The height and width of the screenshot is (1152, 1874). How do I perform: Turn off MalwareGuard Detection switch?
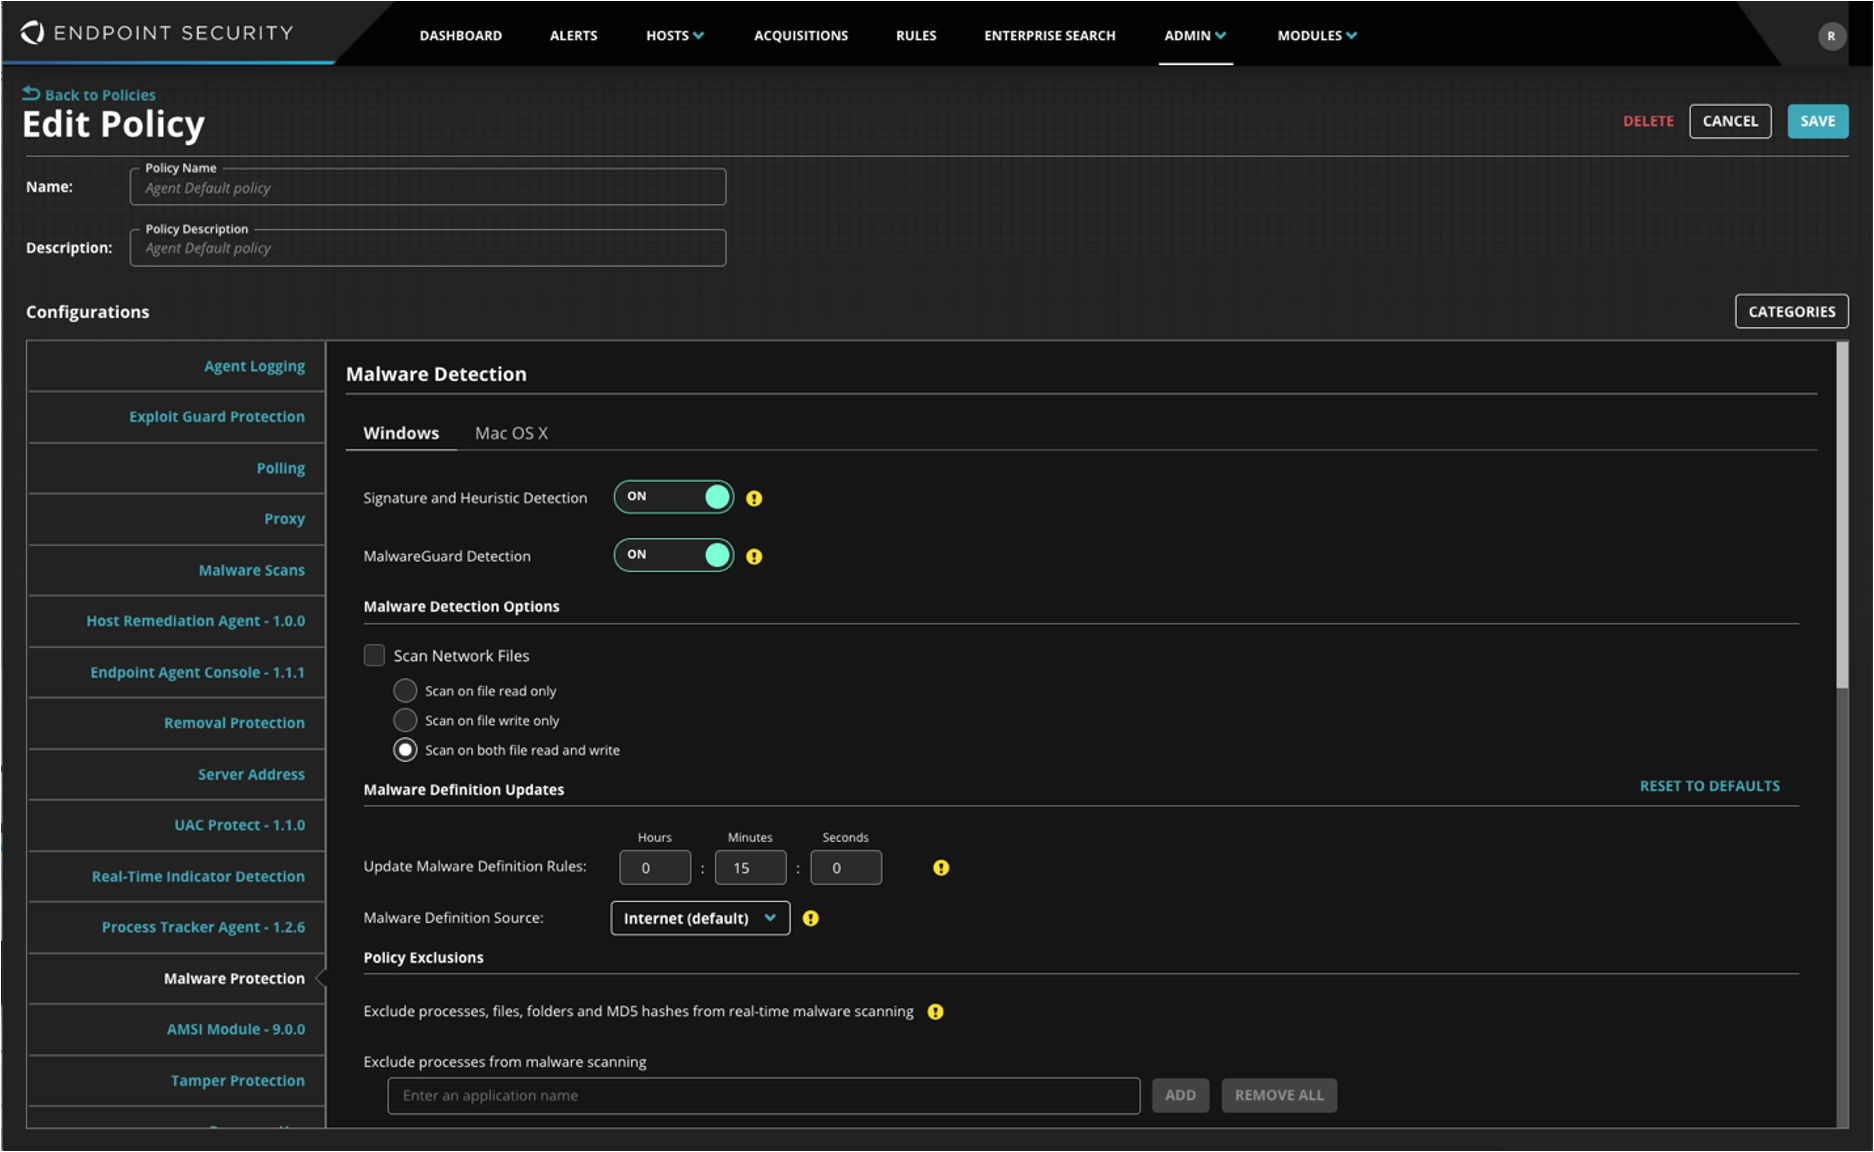click(673, 555)
